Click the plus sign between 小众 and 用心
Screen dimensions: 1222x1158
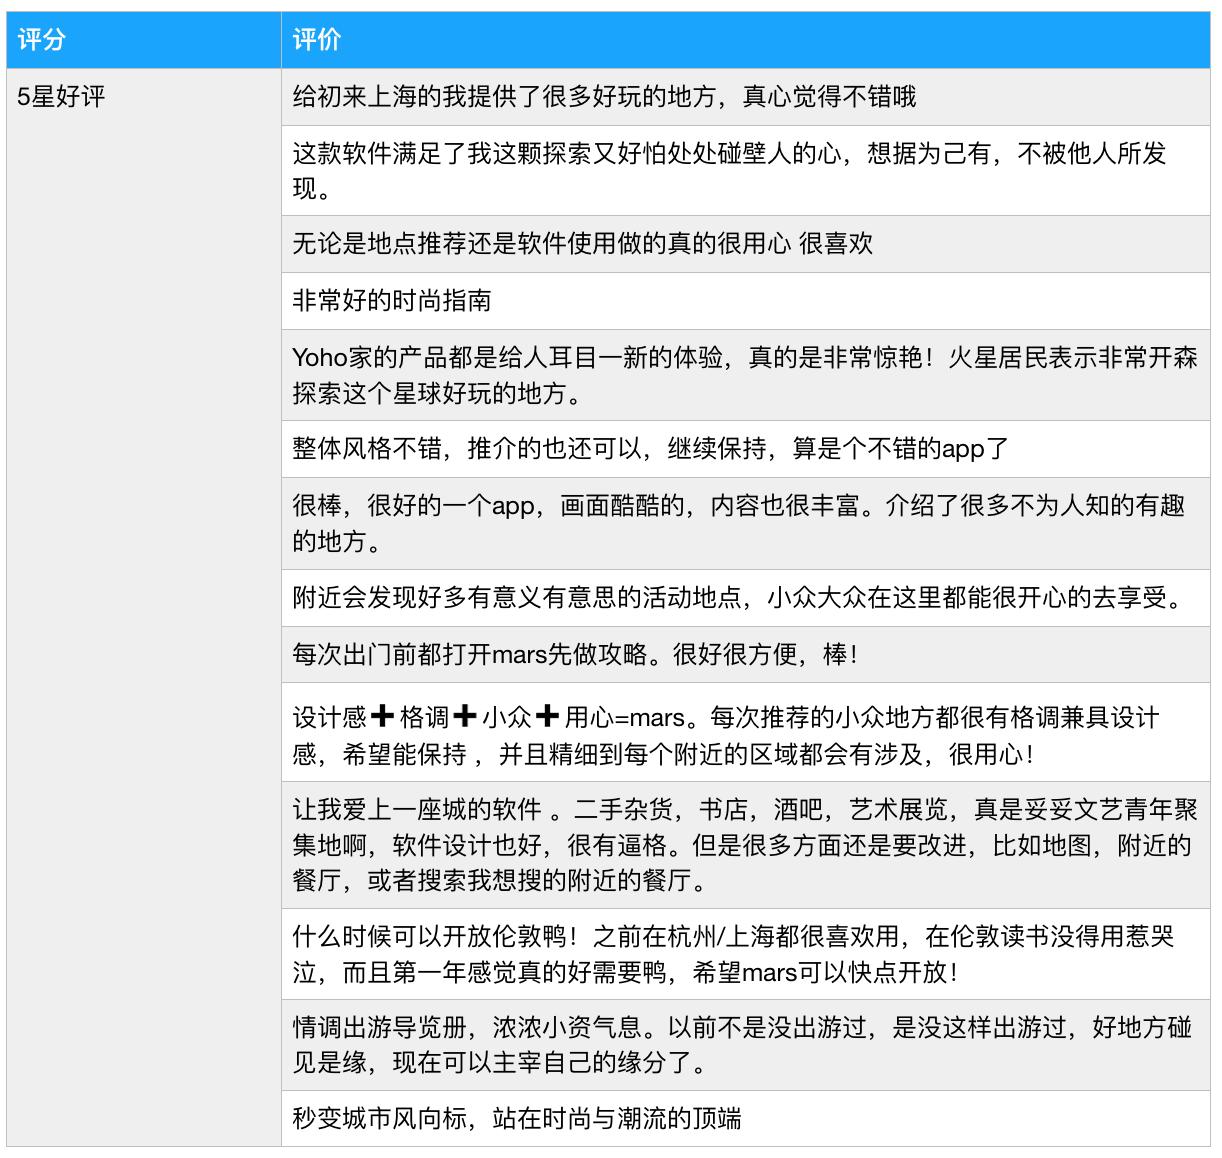point(547,717)
